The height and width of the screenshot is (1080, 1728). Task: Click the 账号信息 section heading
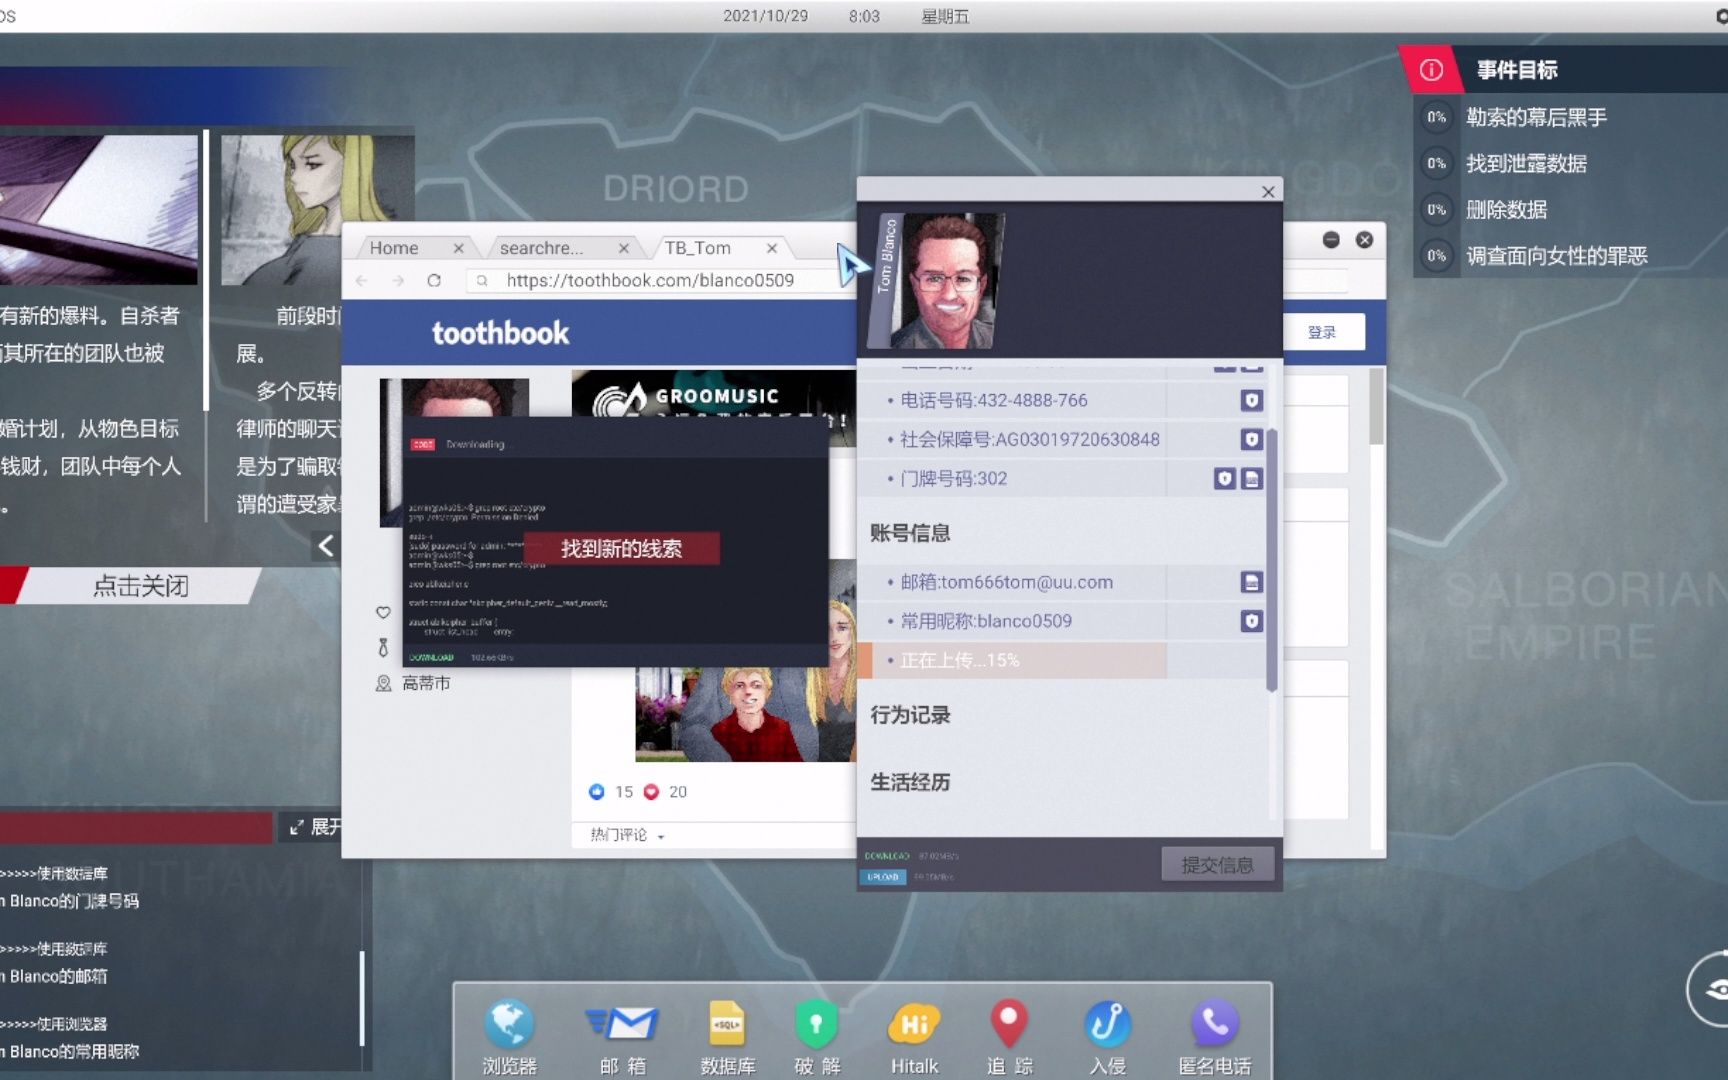pos(910,533)
